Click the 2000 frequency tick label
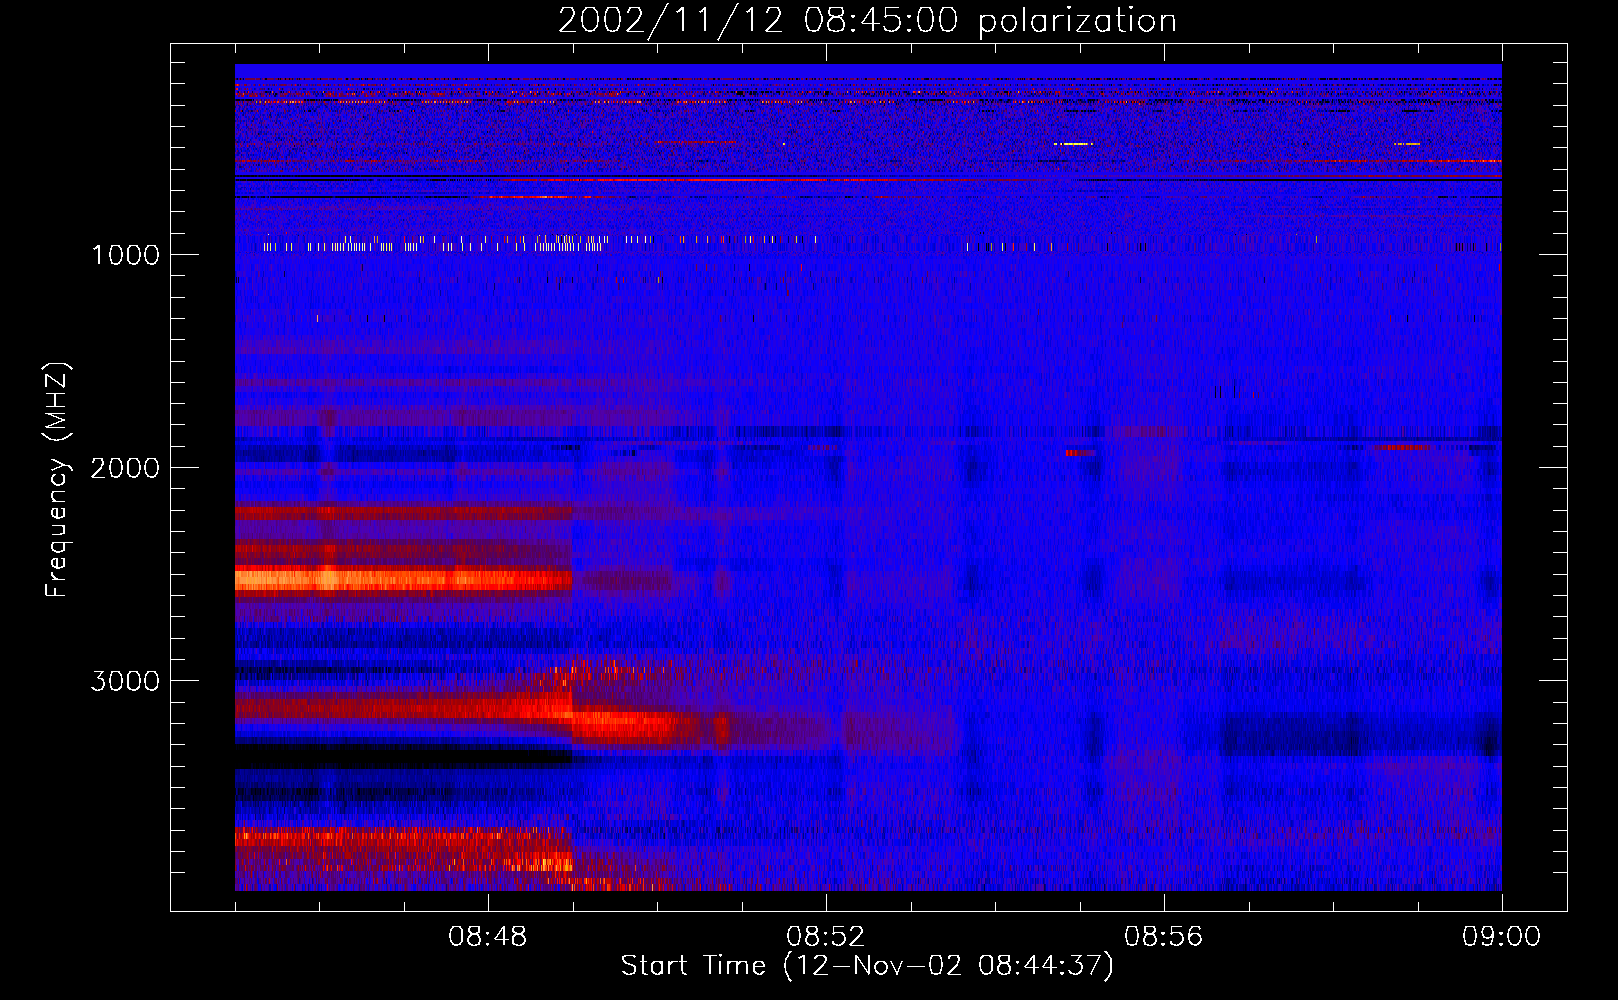This screenshot has height=1000, width=1618. click(x=125, y=468)
